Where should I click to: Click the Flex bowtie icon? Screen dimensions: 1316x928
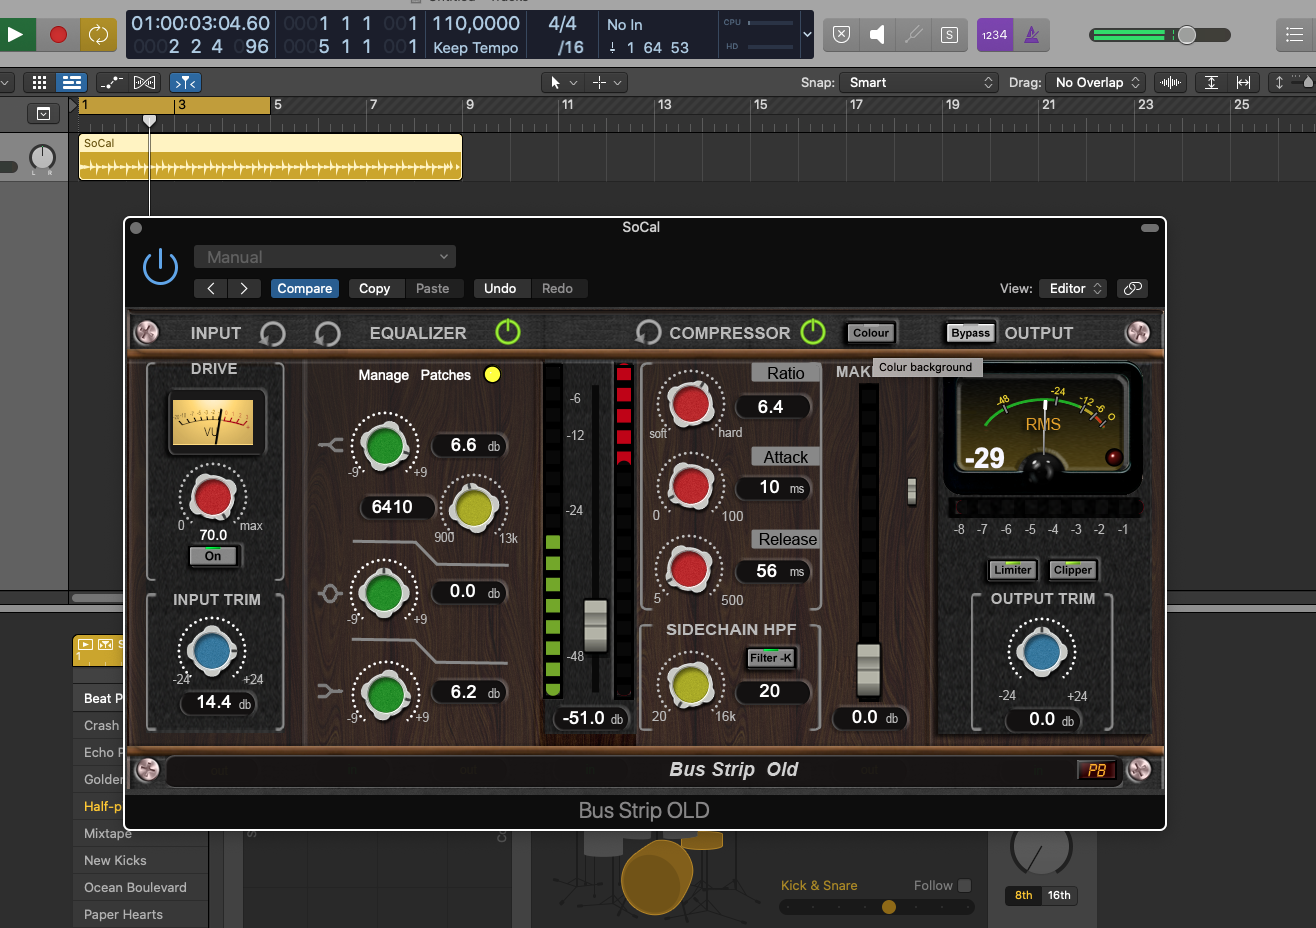tap(145, 83)
